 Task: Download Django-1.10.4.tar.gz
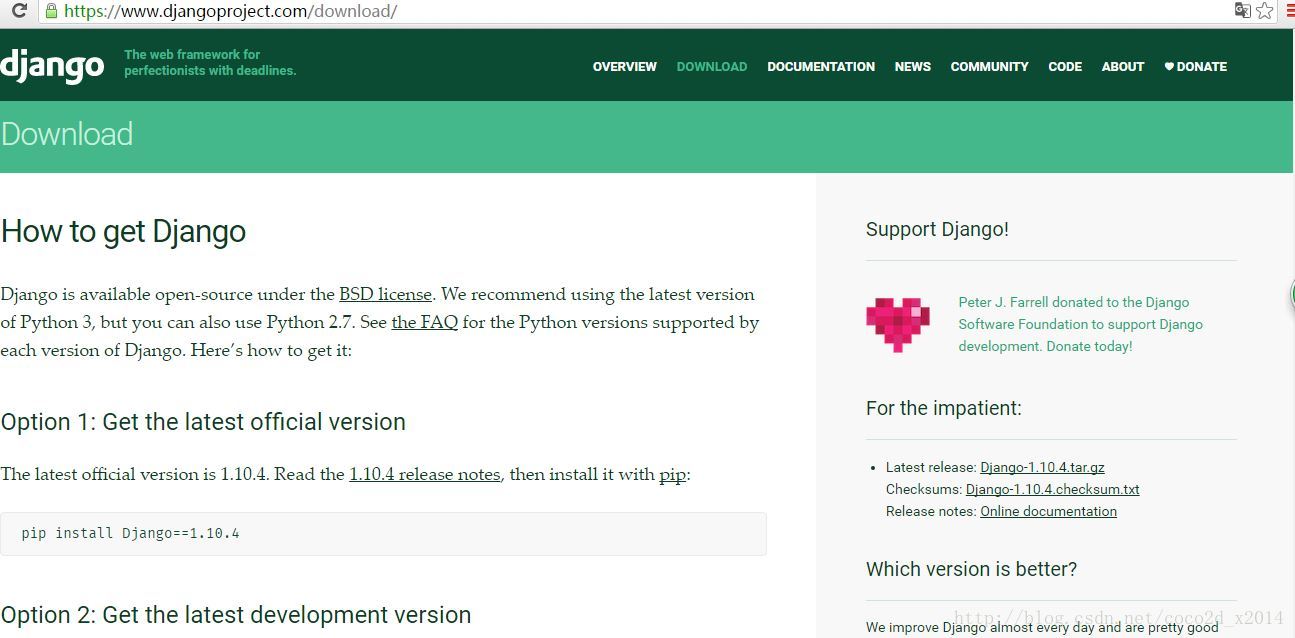tap(1042, 467)
